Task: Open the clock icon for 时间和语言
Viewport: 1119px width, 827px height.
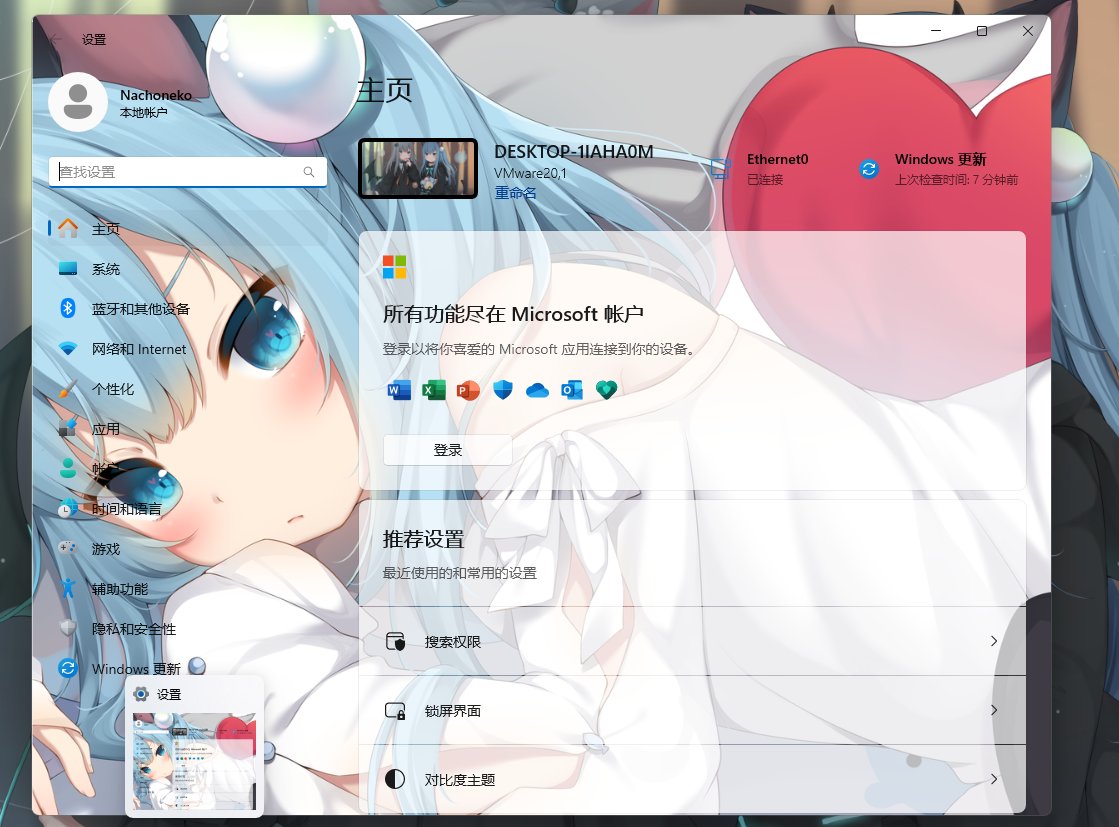Action: click(x=68, y=509)
